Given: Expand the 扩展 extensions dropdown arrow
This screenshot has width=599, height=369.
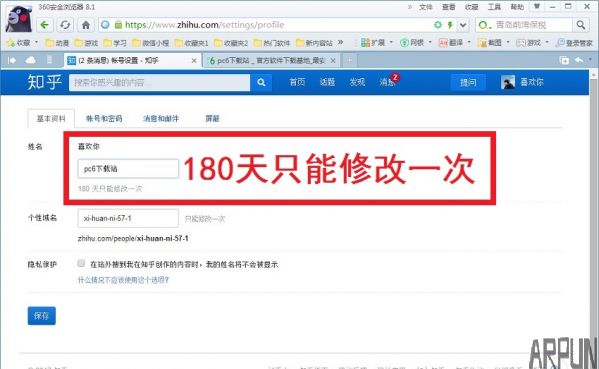Looking at the screenshot, I should tap(391, 42).
